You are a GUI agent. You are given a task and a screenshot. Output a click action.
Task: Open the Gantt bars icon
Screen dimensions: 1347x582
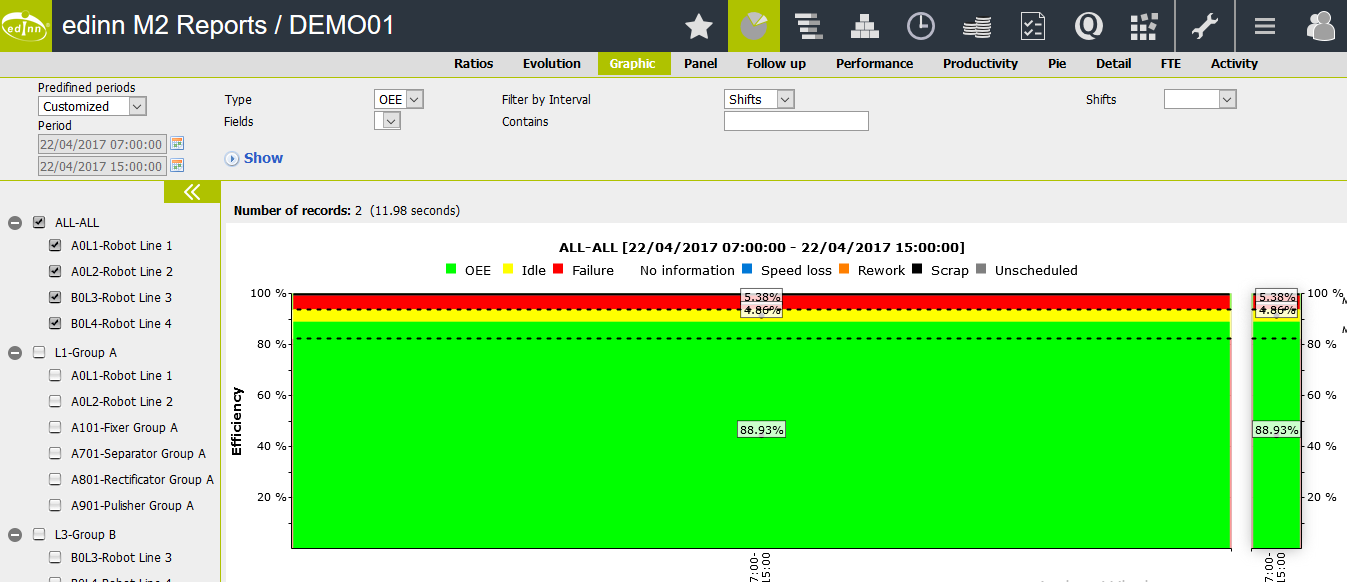point(809,26)
